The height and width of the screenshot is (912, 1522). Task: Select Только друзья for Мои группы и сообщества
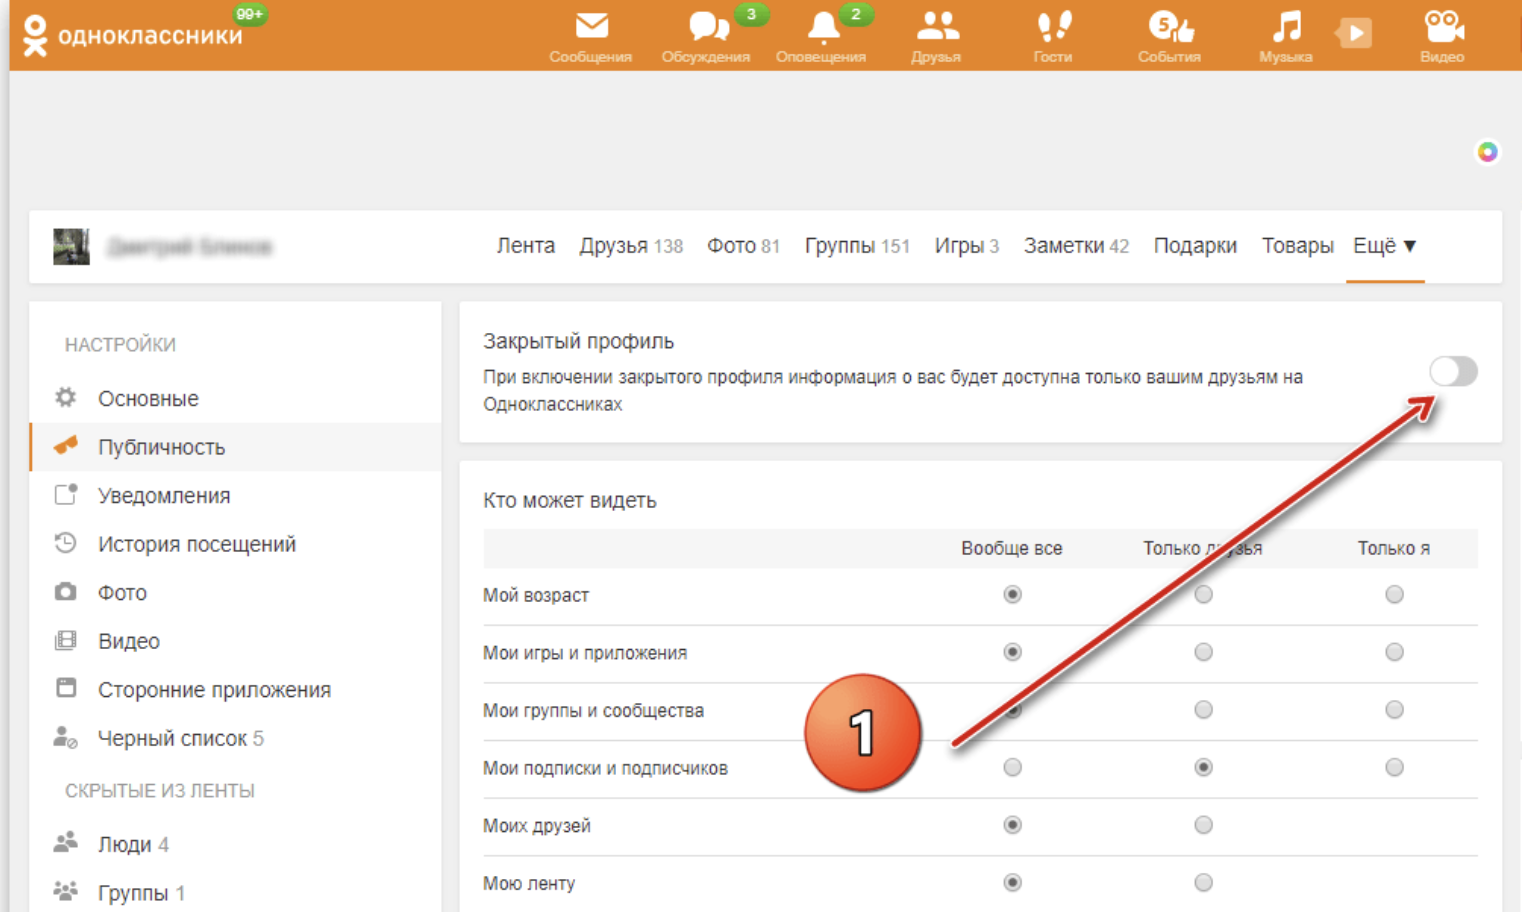1203,710
